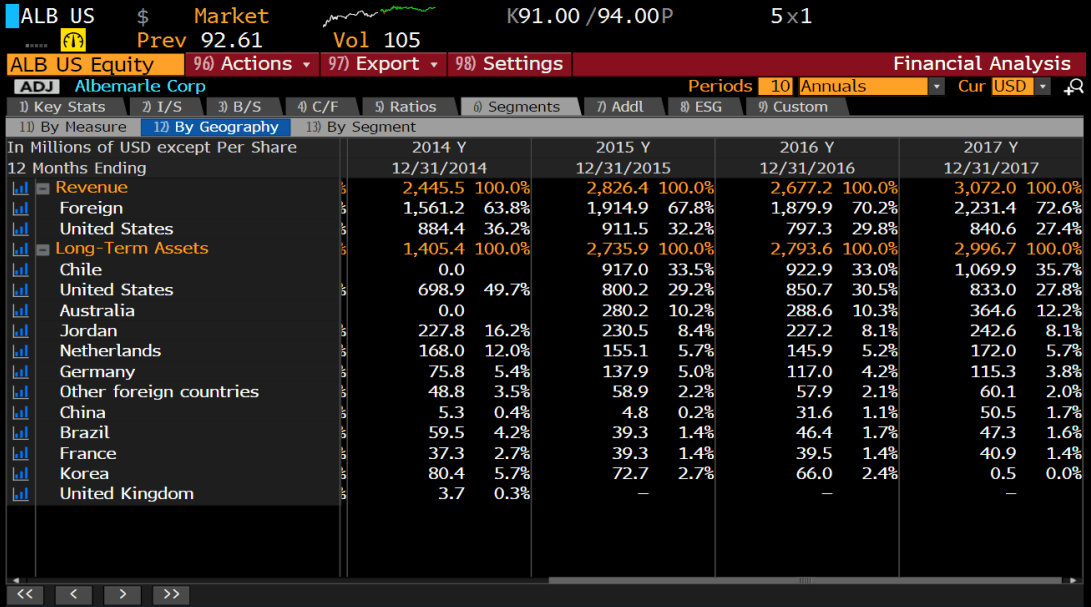
Task: Open chart icon for Foreign row
Action: coord(21,208)
